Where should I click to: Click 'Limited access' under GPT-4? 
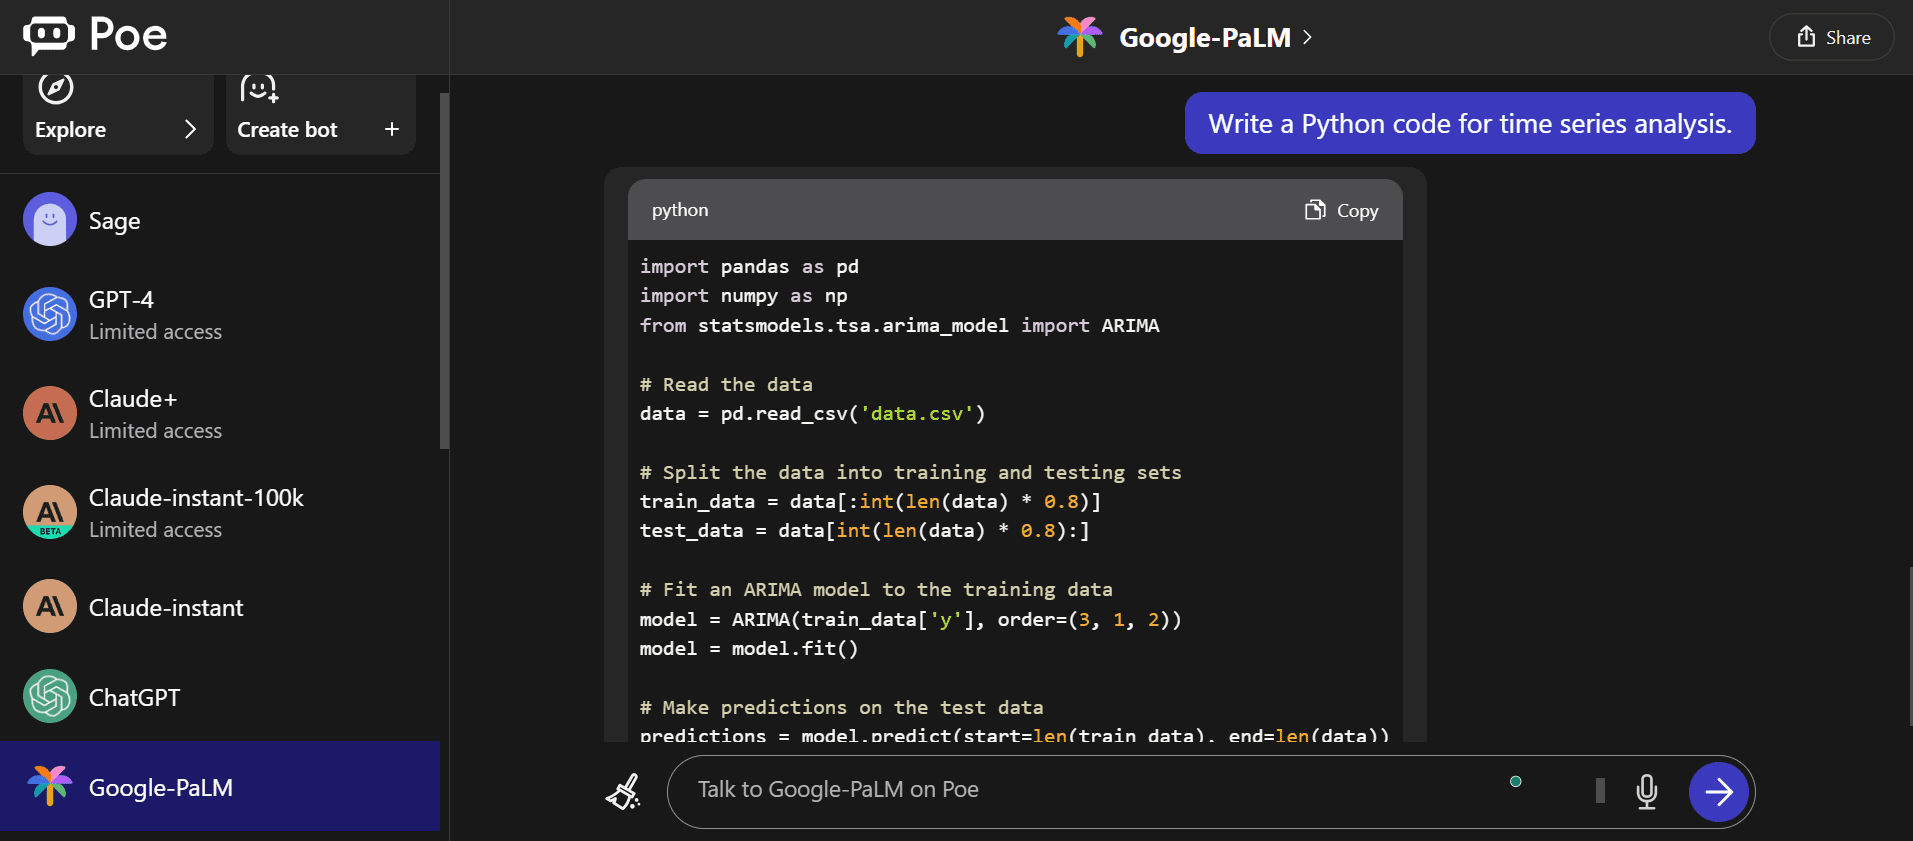click(155, 332)
